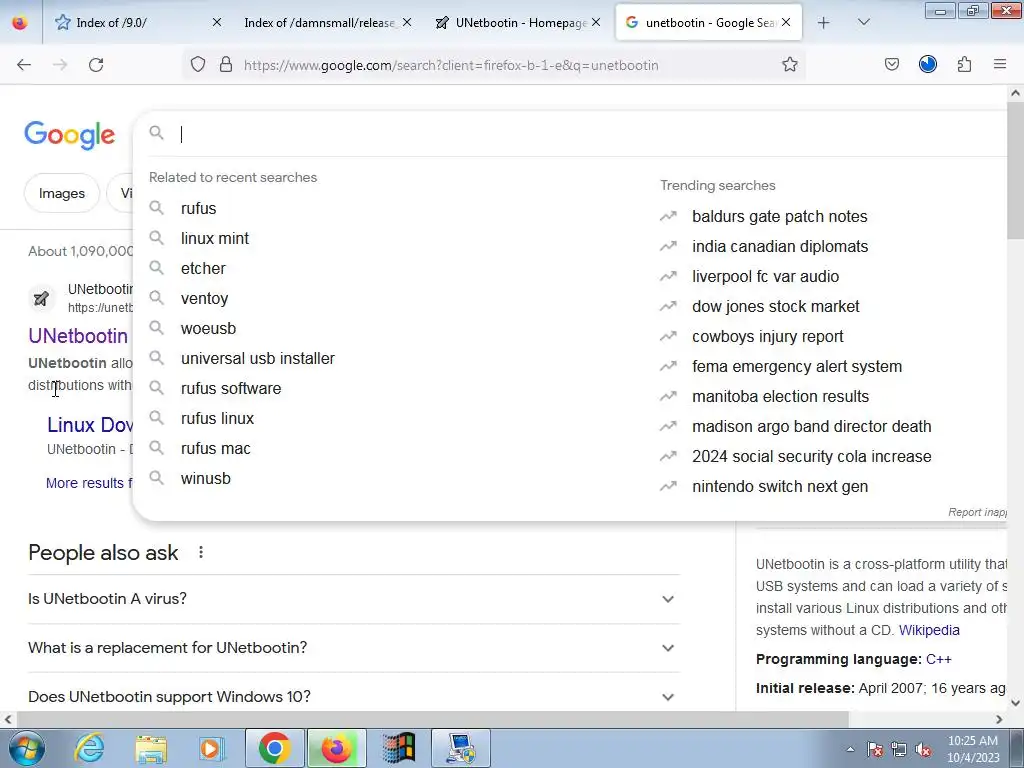Expand Is UNetbootin A virus question
This screenshot has height=768, width=1024.
coord(354,599)
